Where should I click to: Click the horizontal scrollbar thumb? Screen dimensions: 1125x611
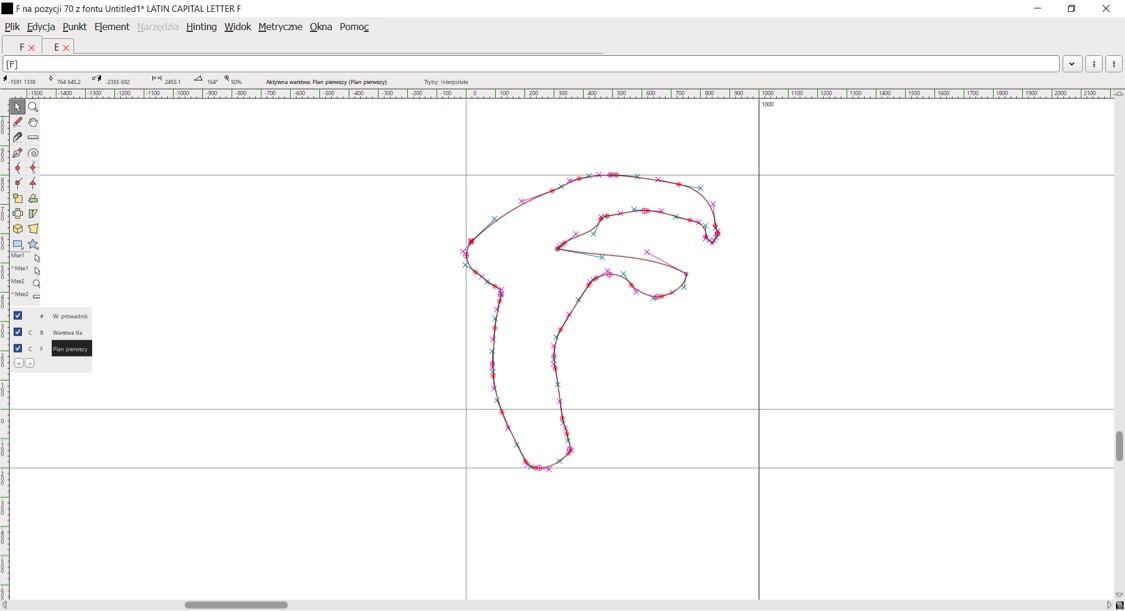pyautogui.click(x=236, y=605)
